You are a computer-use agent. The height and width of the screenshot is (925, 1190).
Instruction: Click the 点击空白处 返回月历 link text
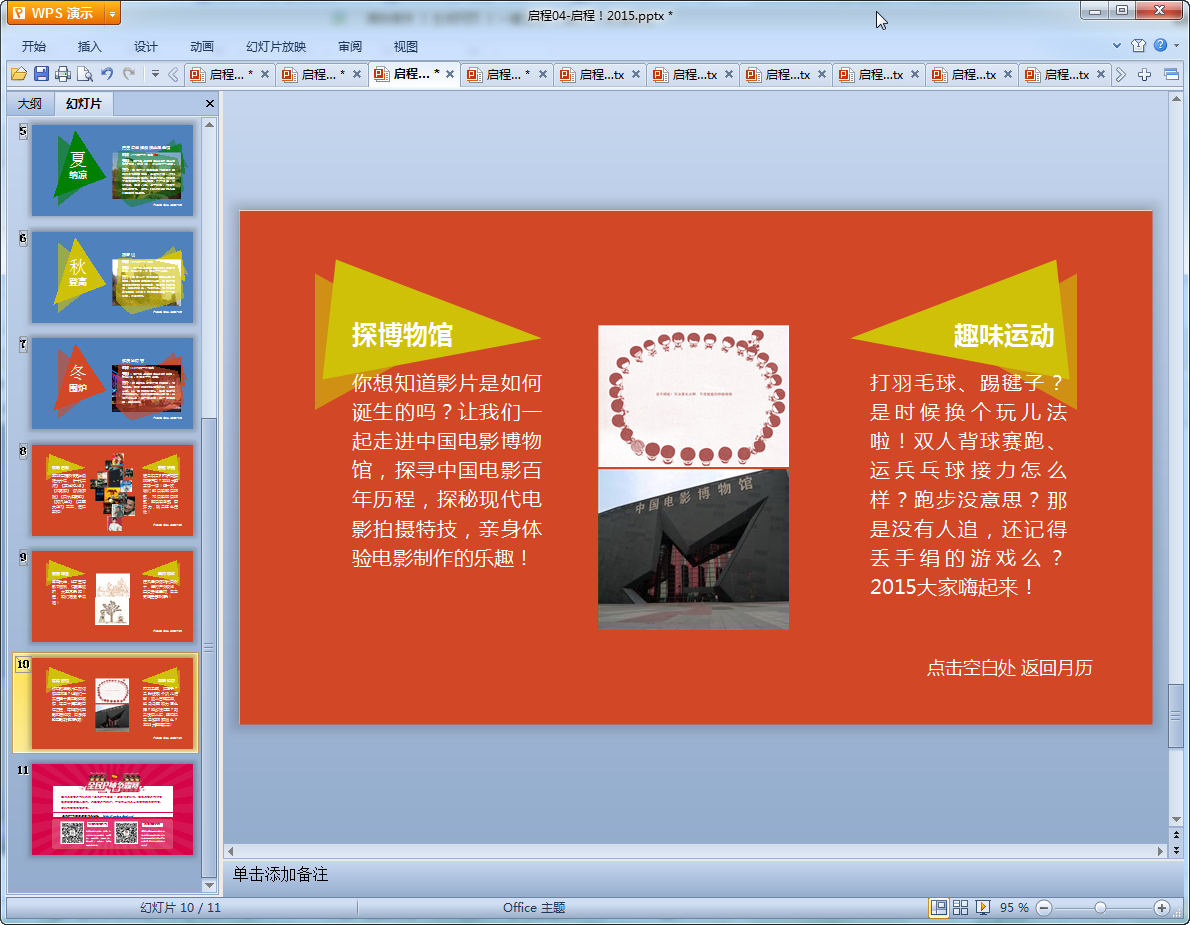tap(1009, 668)
